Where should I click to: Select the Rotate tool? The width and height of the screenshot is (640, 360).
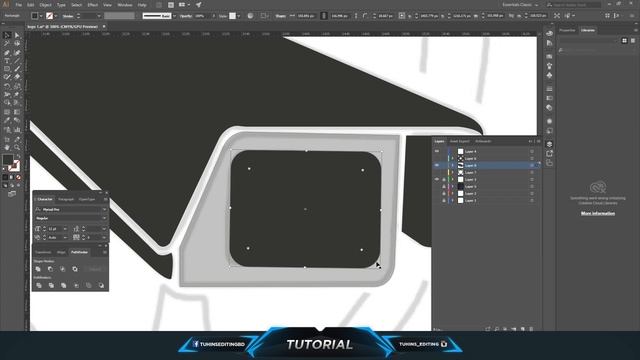pos(7,86)
